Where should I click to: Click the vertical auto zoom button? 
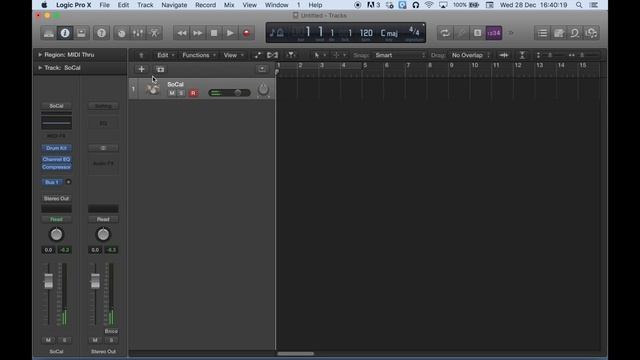click(522, 55)
